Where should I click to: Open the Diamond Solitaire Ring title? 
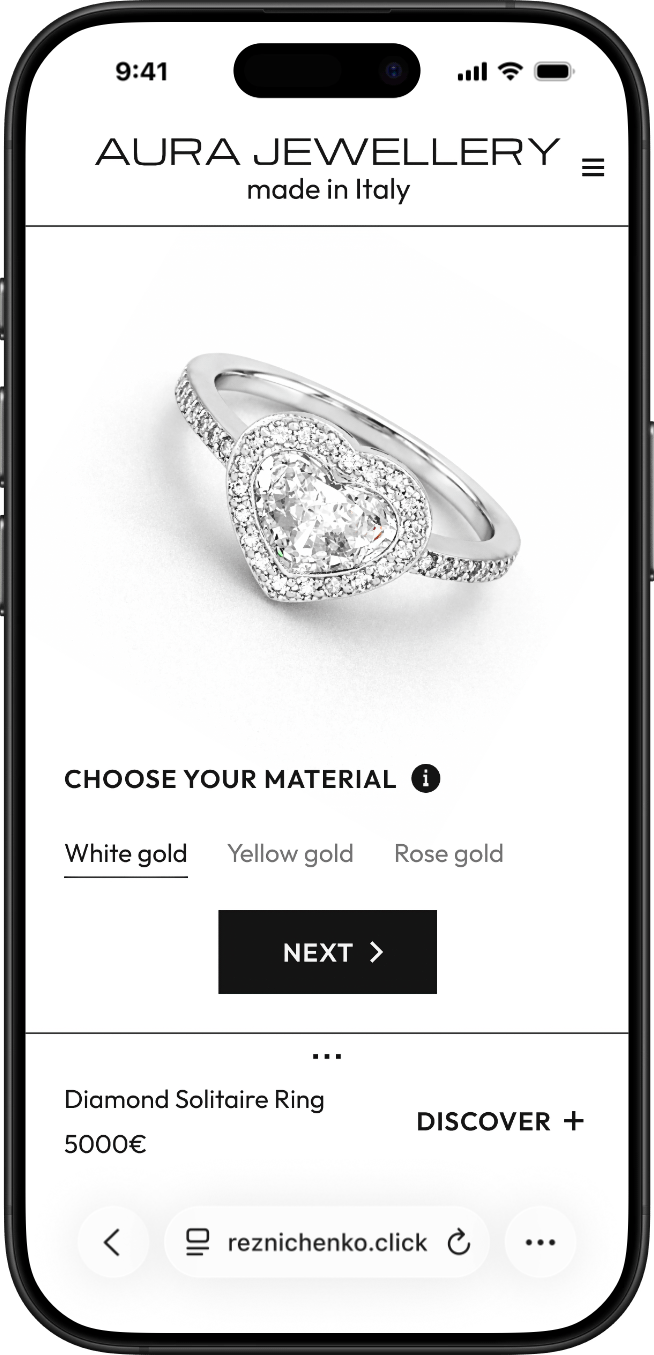click(x=194, y=1100)
